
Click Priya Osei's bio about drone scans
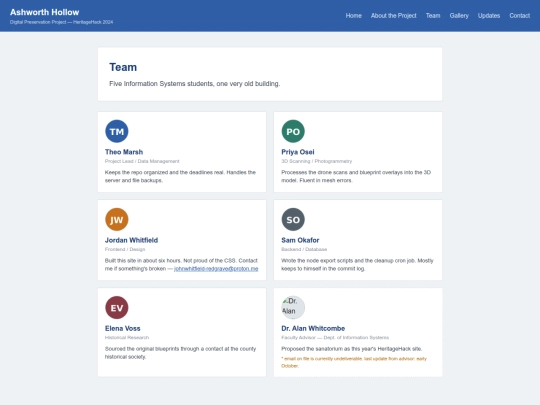tap(356, 176)
